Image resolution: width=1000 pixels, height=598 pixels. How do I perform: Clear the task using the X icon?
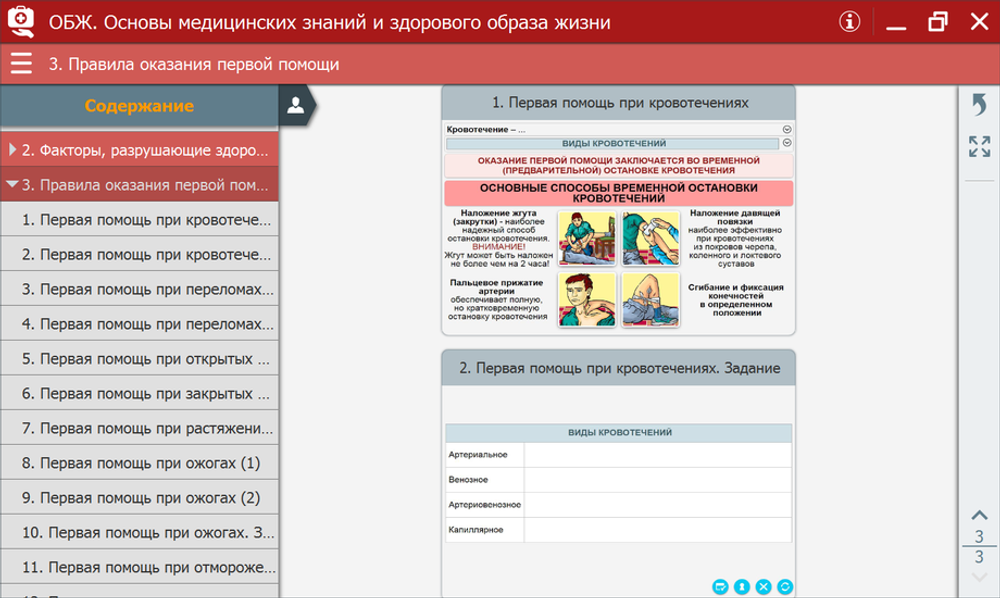click(764, 587)
